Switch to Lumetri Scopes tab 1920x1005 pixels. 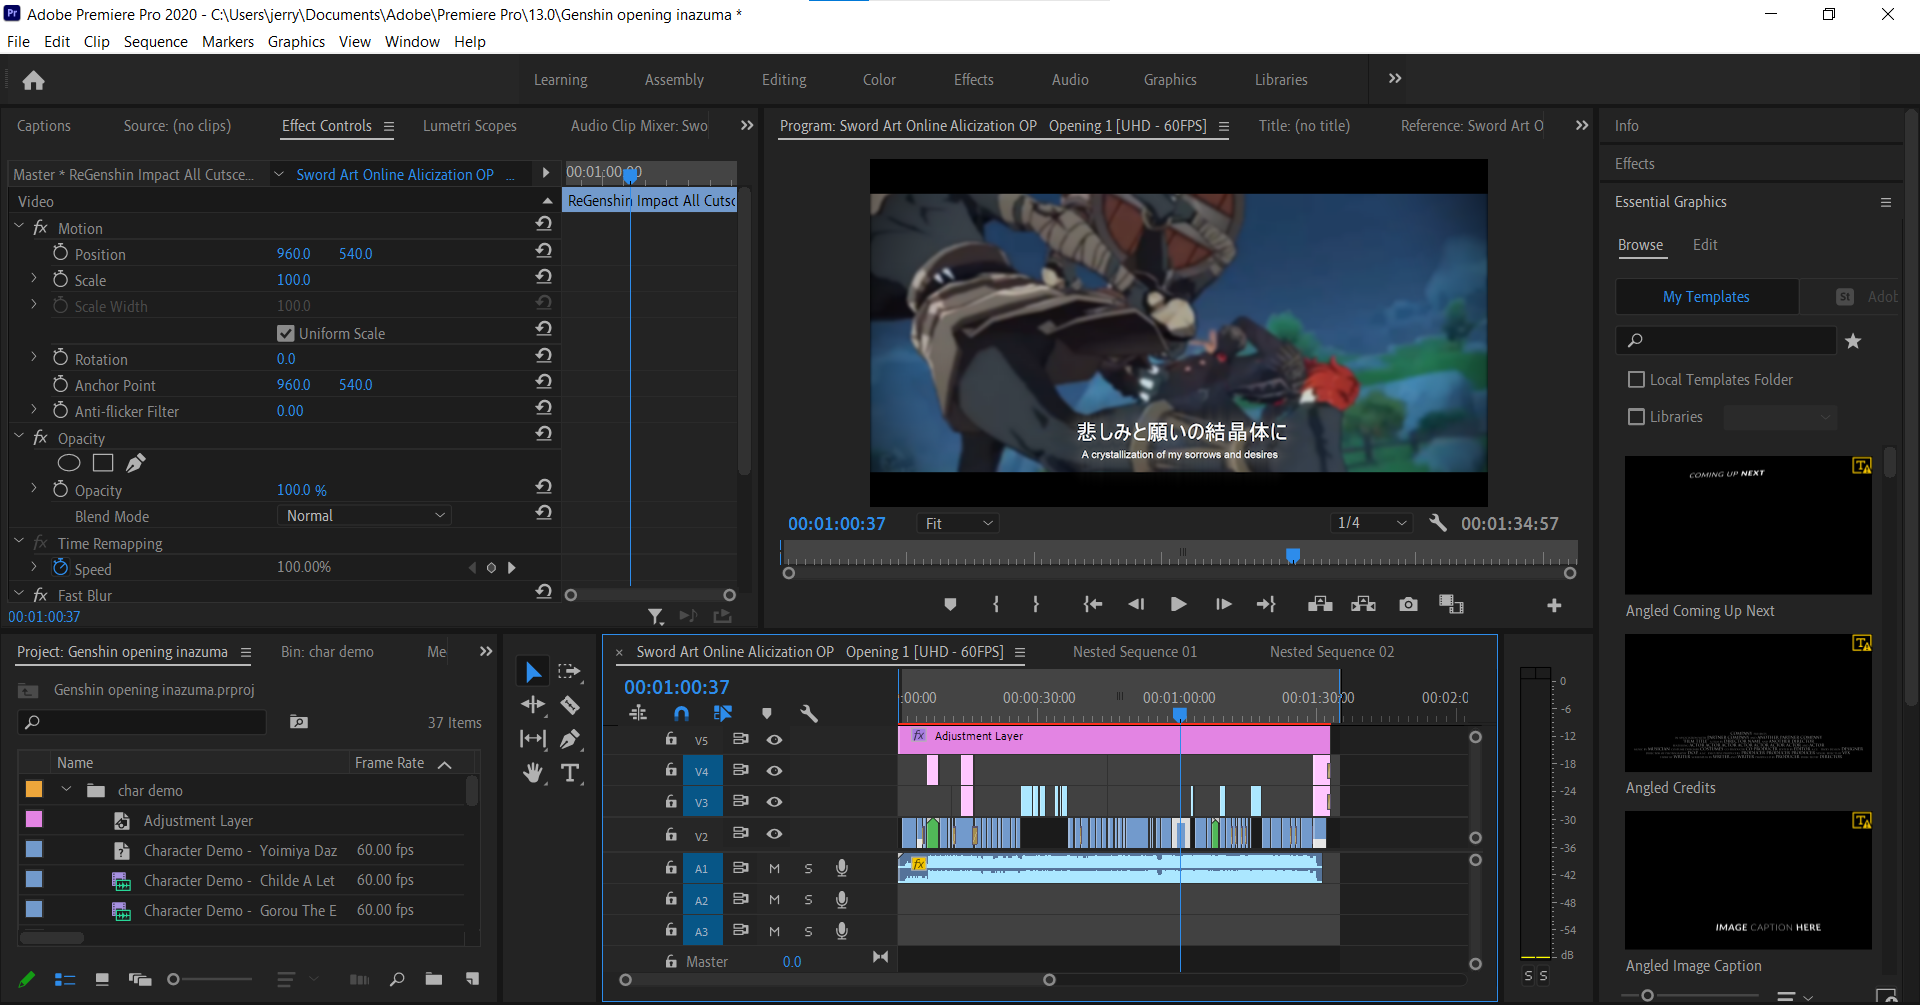click(x=469, y=126)
